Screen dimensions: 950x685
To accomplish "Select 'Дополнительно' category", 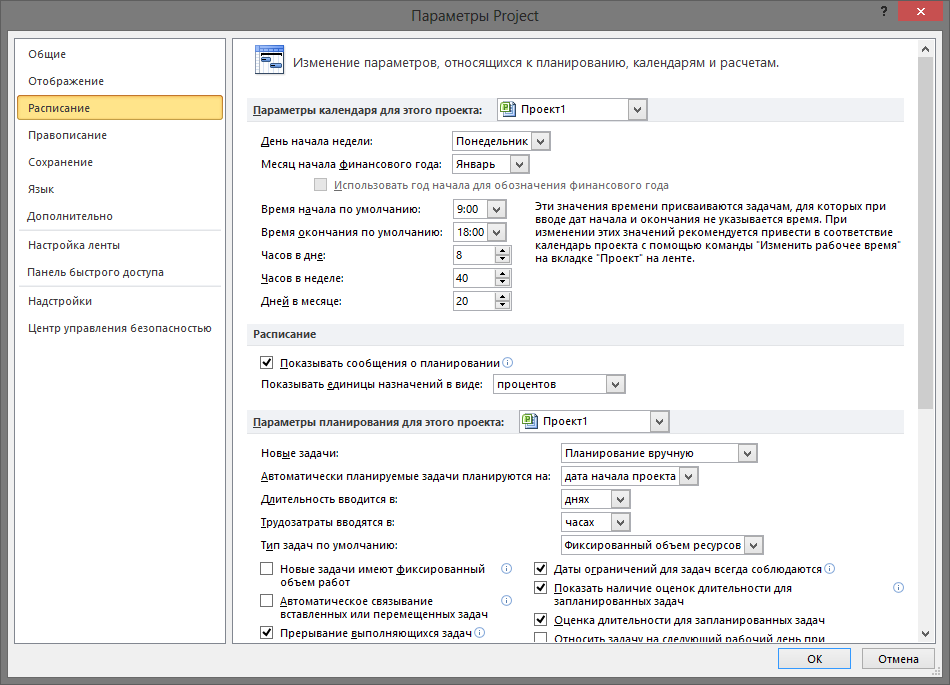I will (120, 216).
